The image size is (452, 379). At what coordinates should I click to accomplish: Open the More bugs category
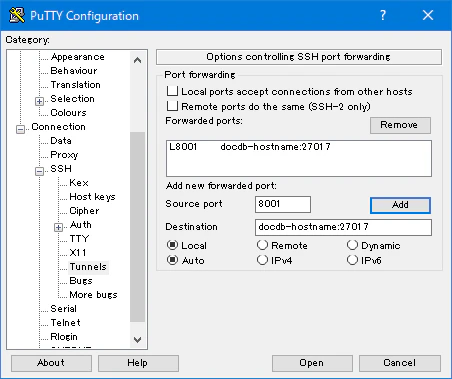coord(93,295)
